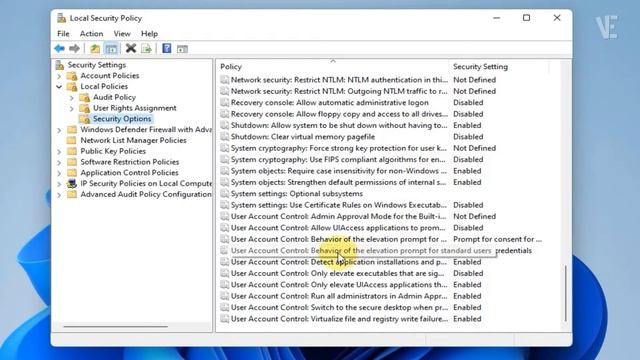Expand the Windows Defender Firewall node
Screen dimensions: 640x360
tap(59, 130)
